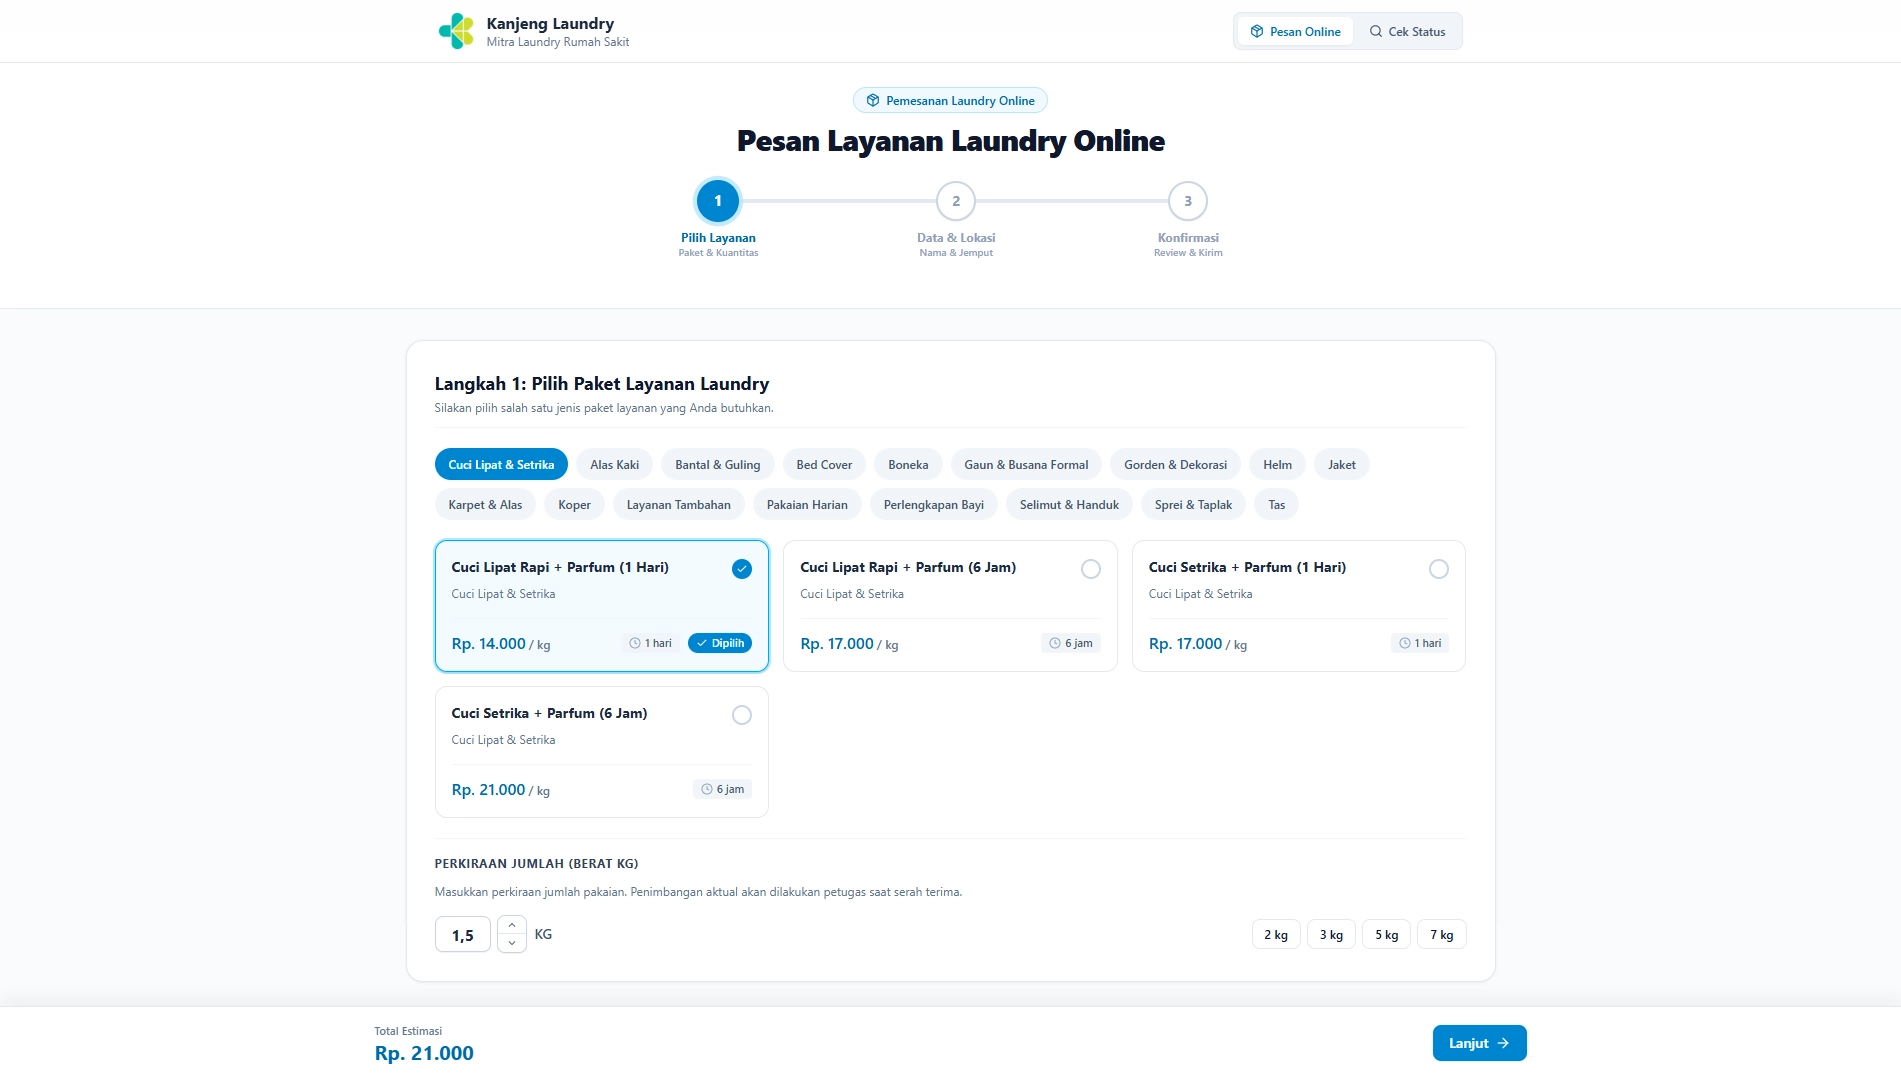Click the clock icon on the 1 hari badge of Cuci Lipat Rapi (1 Hari)

click(x=635, y=643)
